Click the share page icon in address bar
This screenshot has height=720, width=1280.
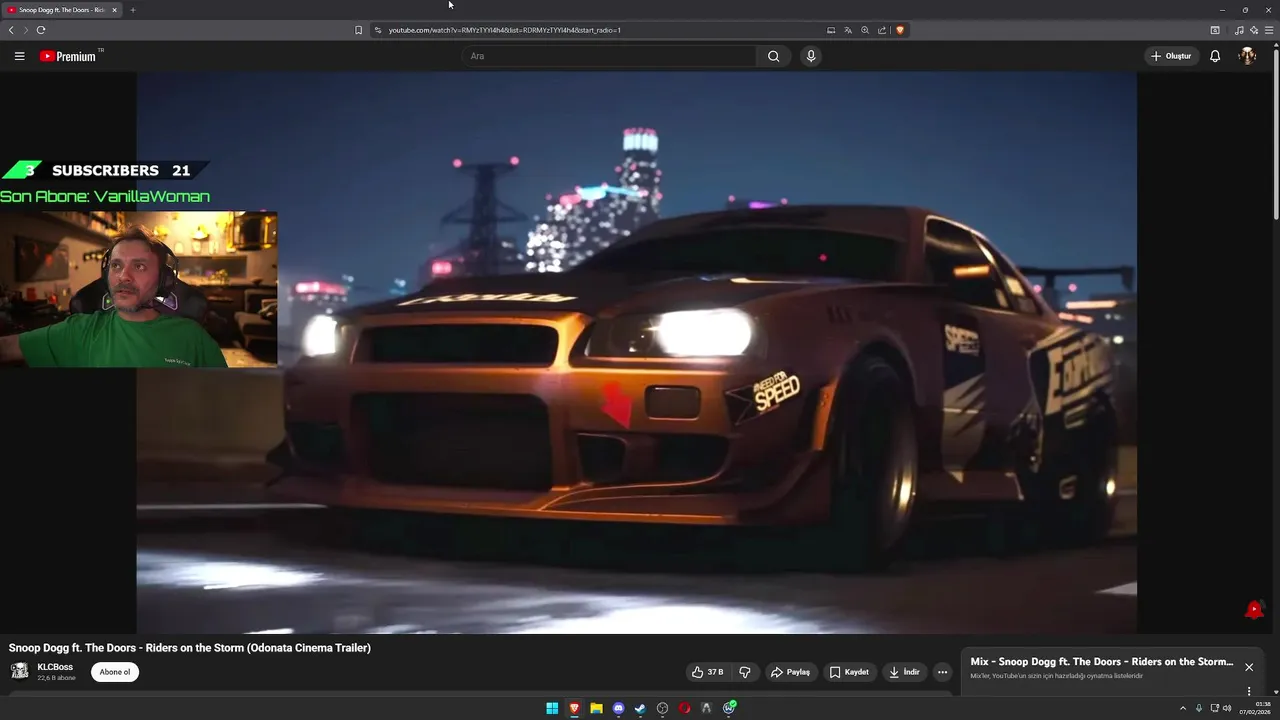[x=882, y=30]
